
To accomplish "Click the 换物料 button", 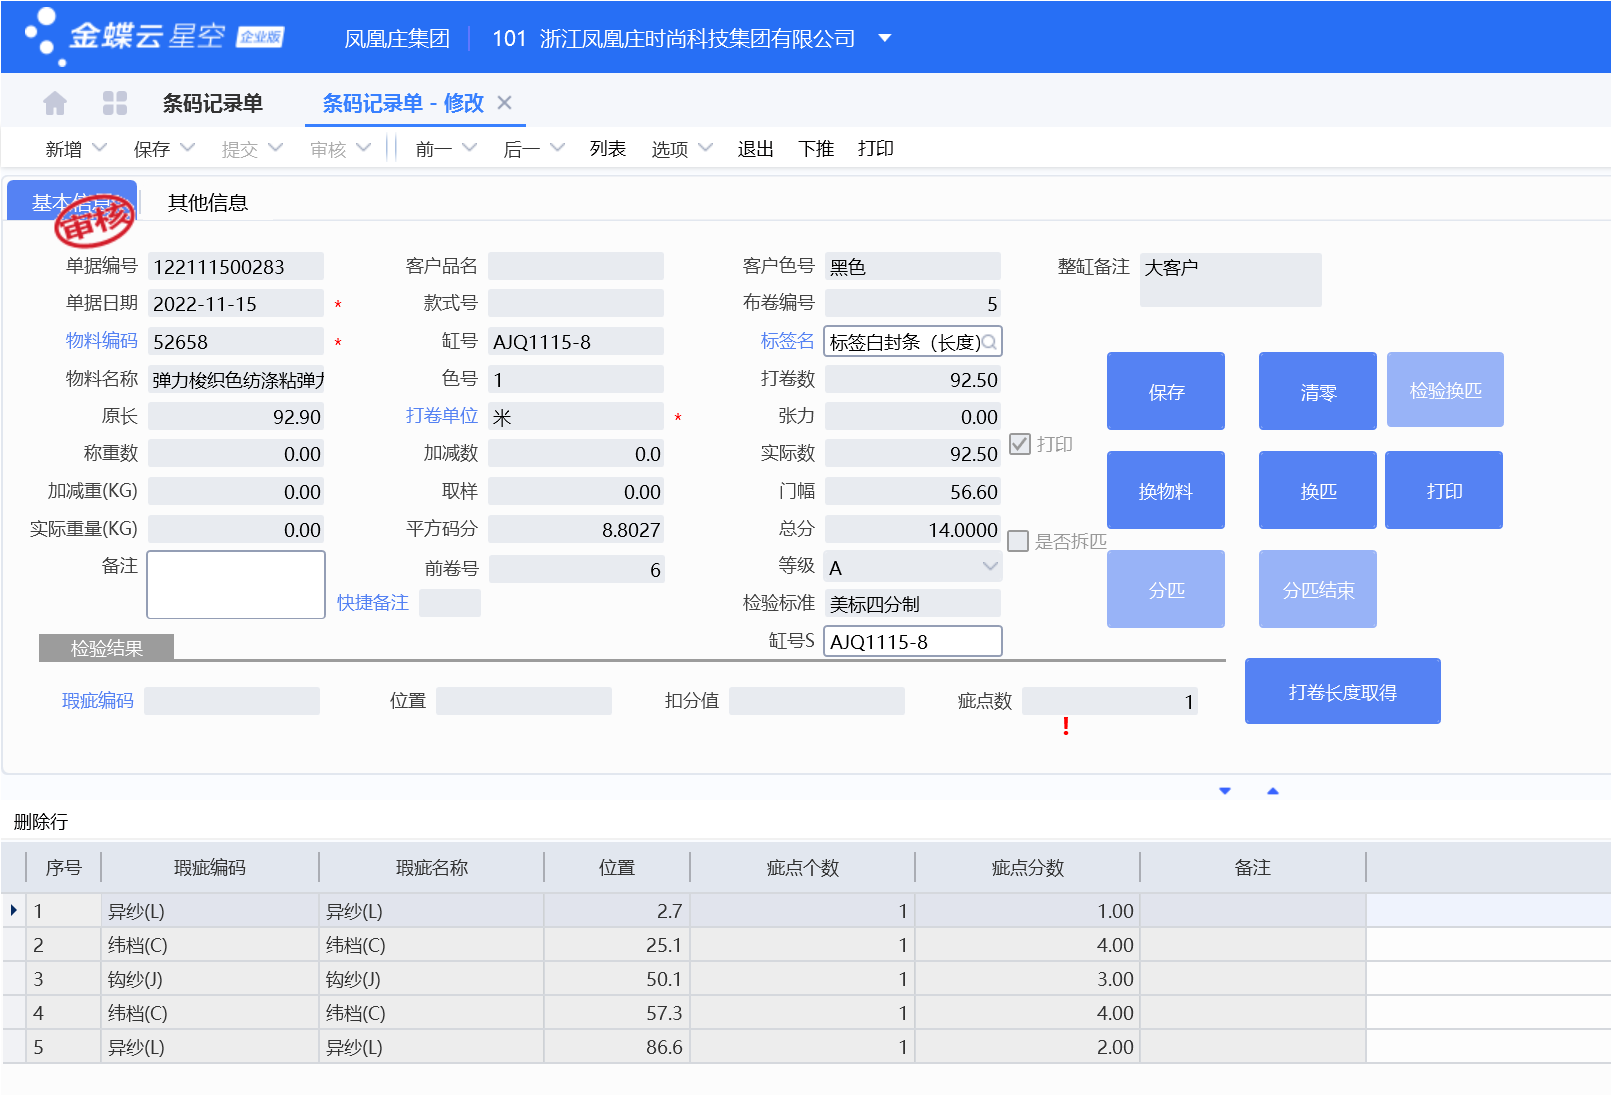I will click(1166, 490).
